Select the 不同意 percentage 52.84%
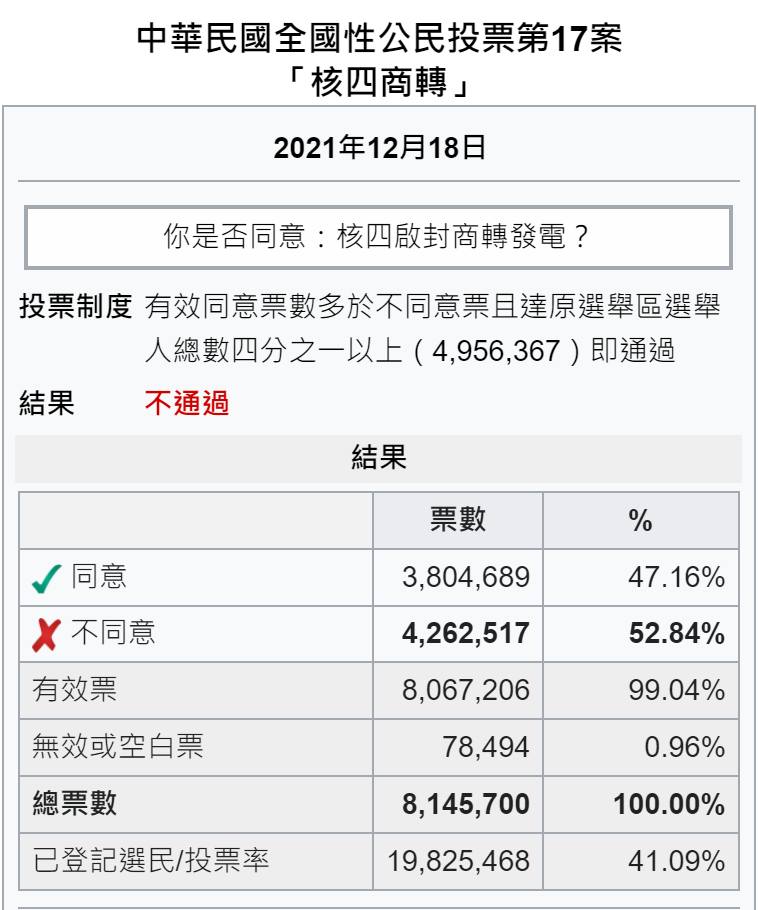The width and height of the screenshot is (758, 910). [677, 633]
